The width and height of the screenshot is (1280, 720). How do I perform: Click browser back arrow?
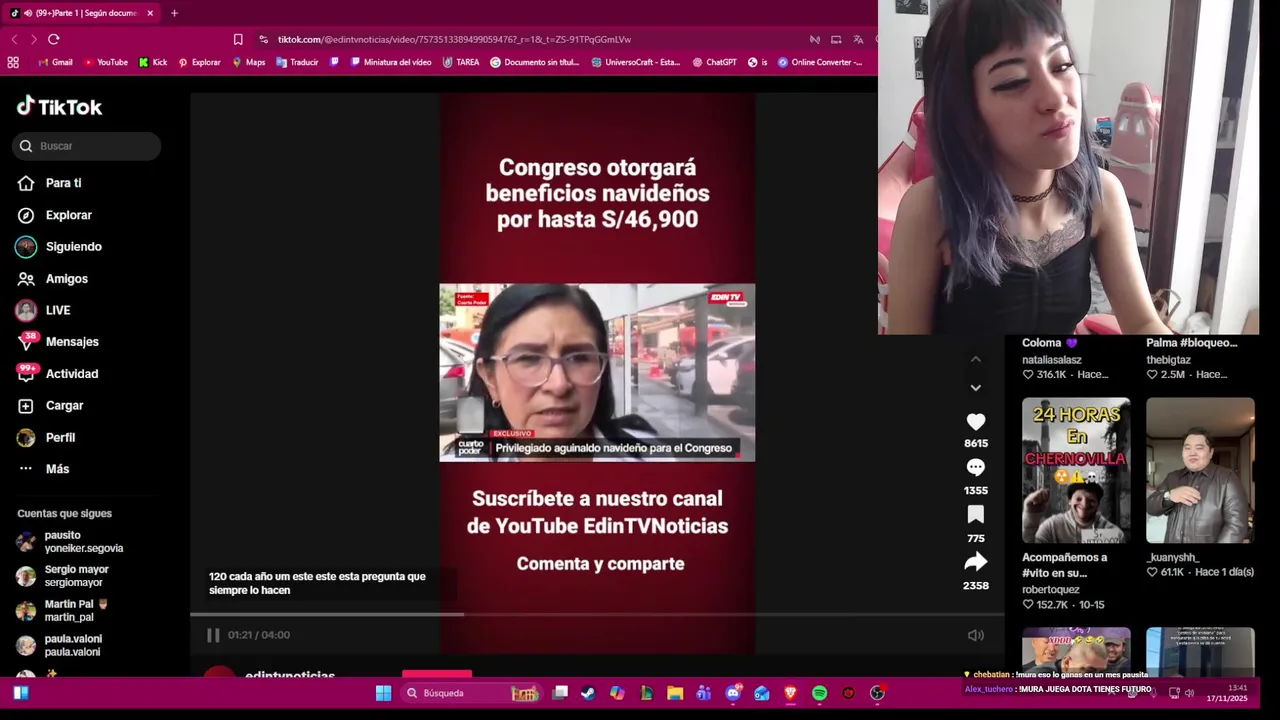[14, 39]
